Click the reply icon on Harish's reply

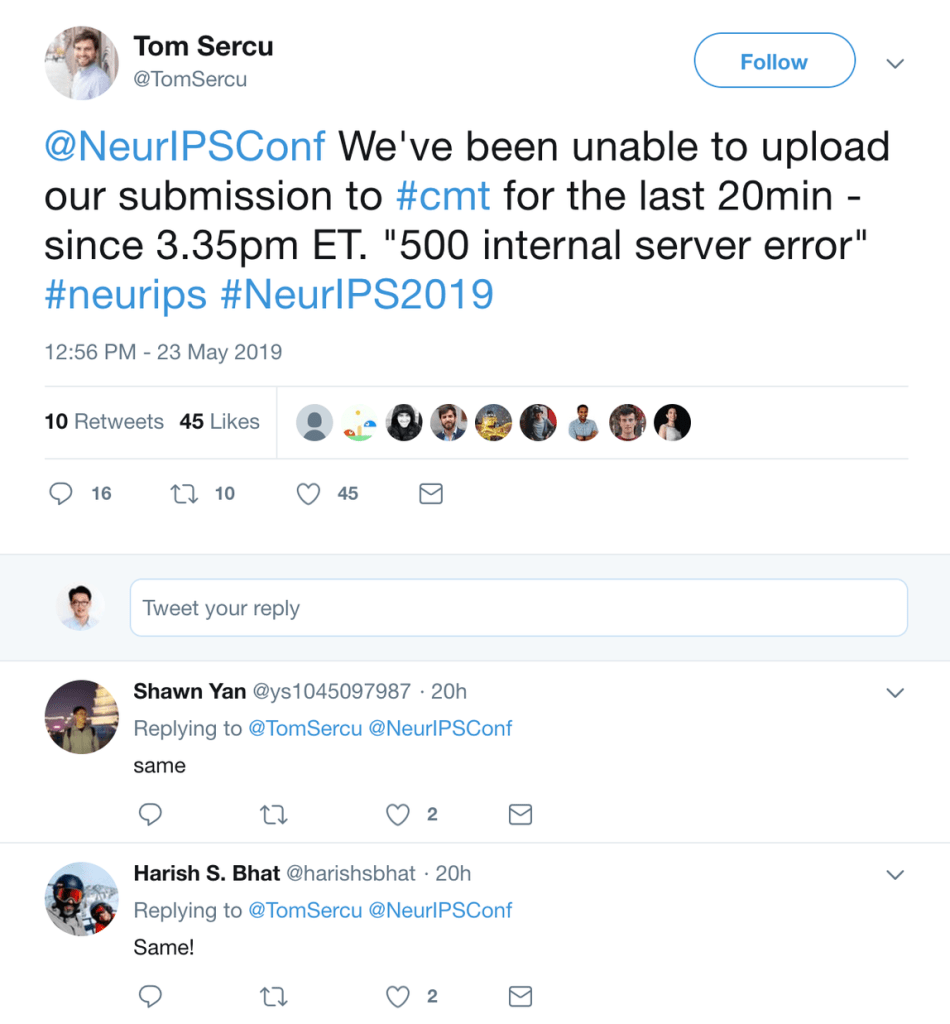(150, 996)
